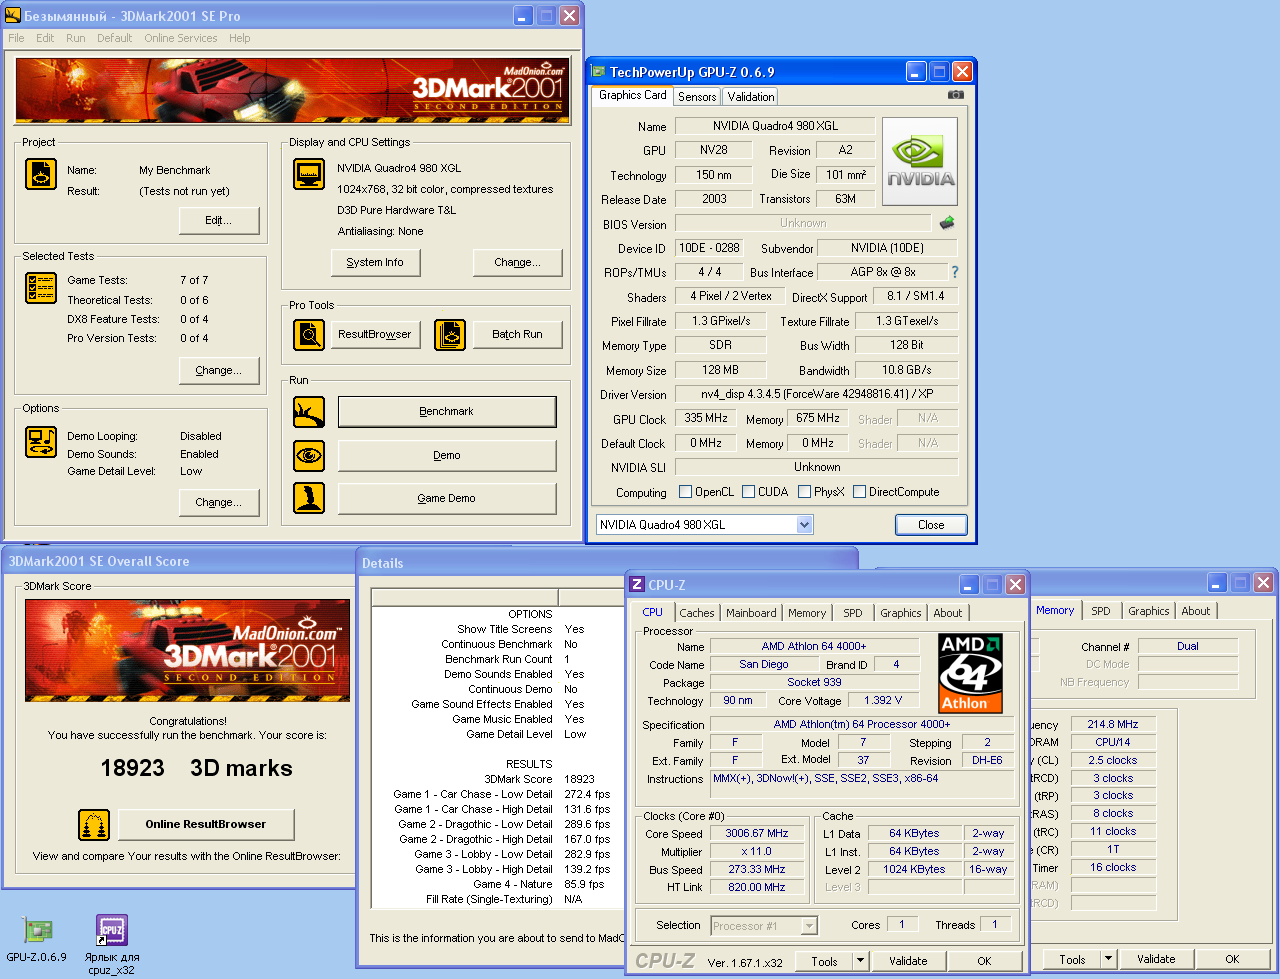The height and width of the screenshot is (979, 1280).
Task: Click the GPU-Z title bar icon
Action: point(598,71)
